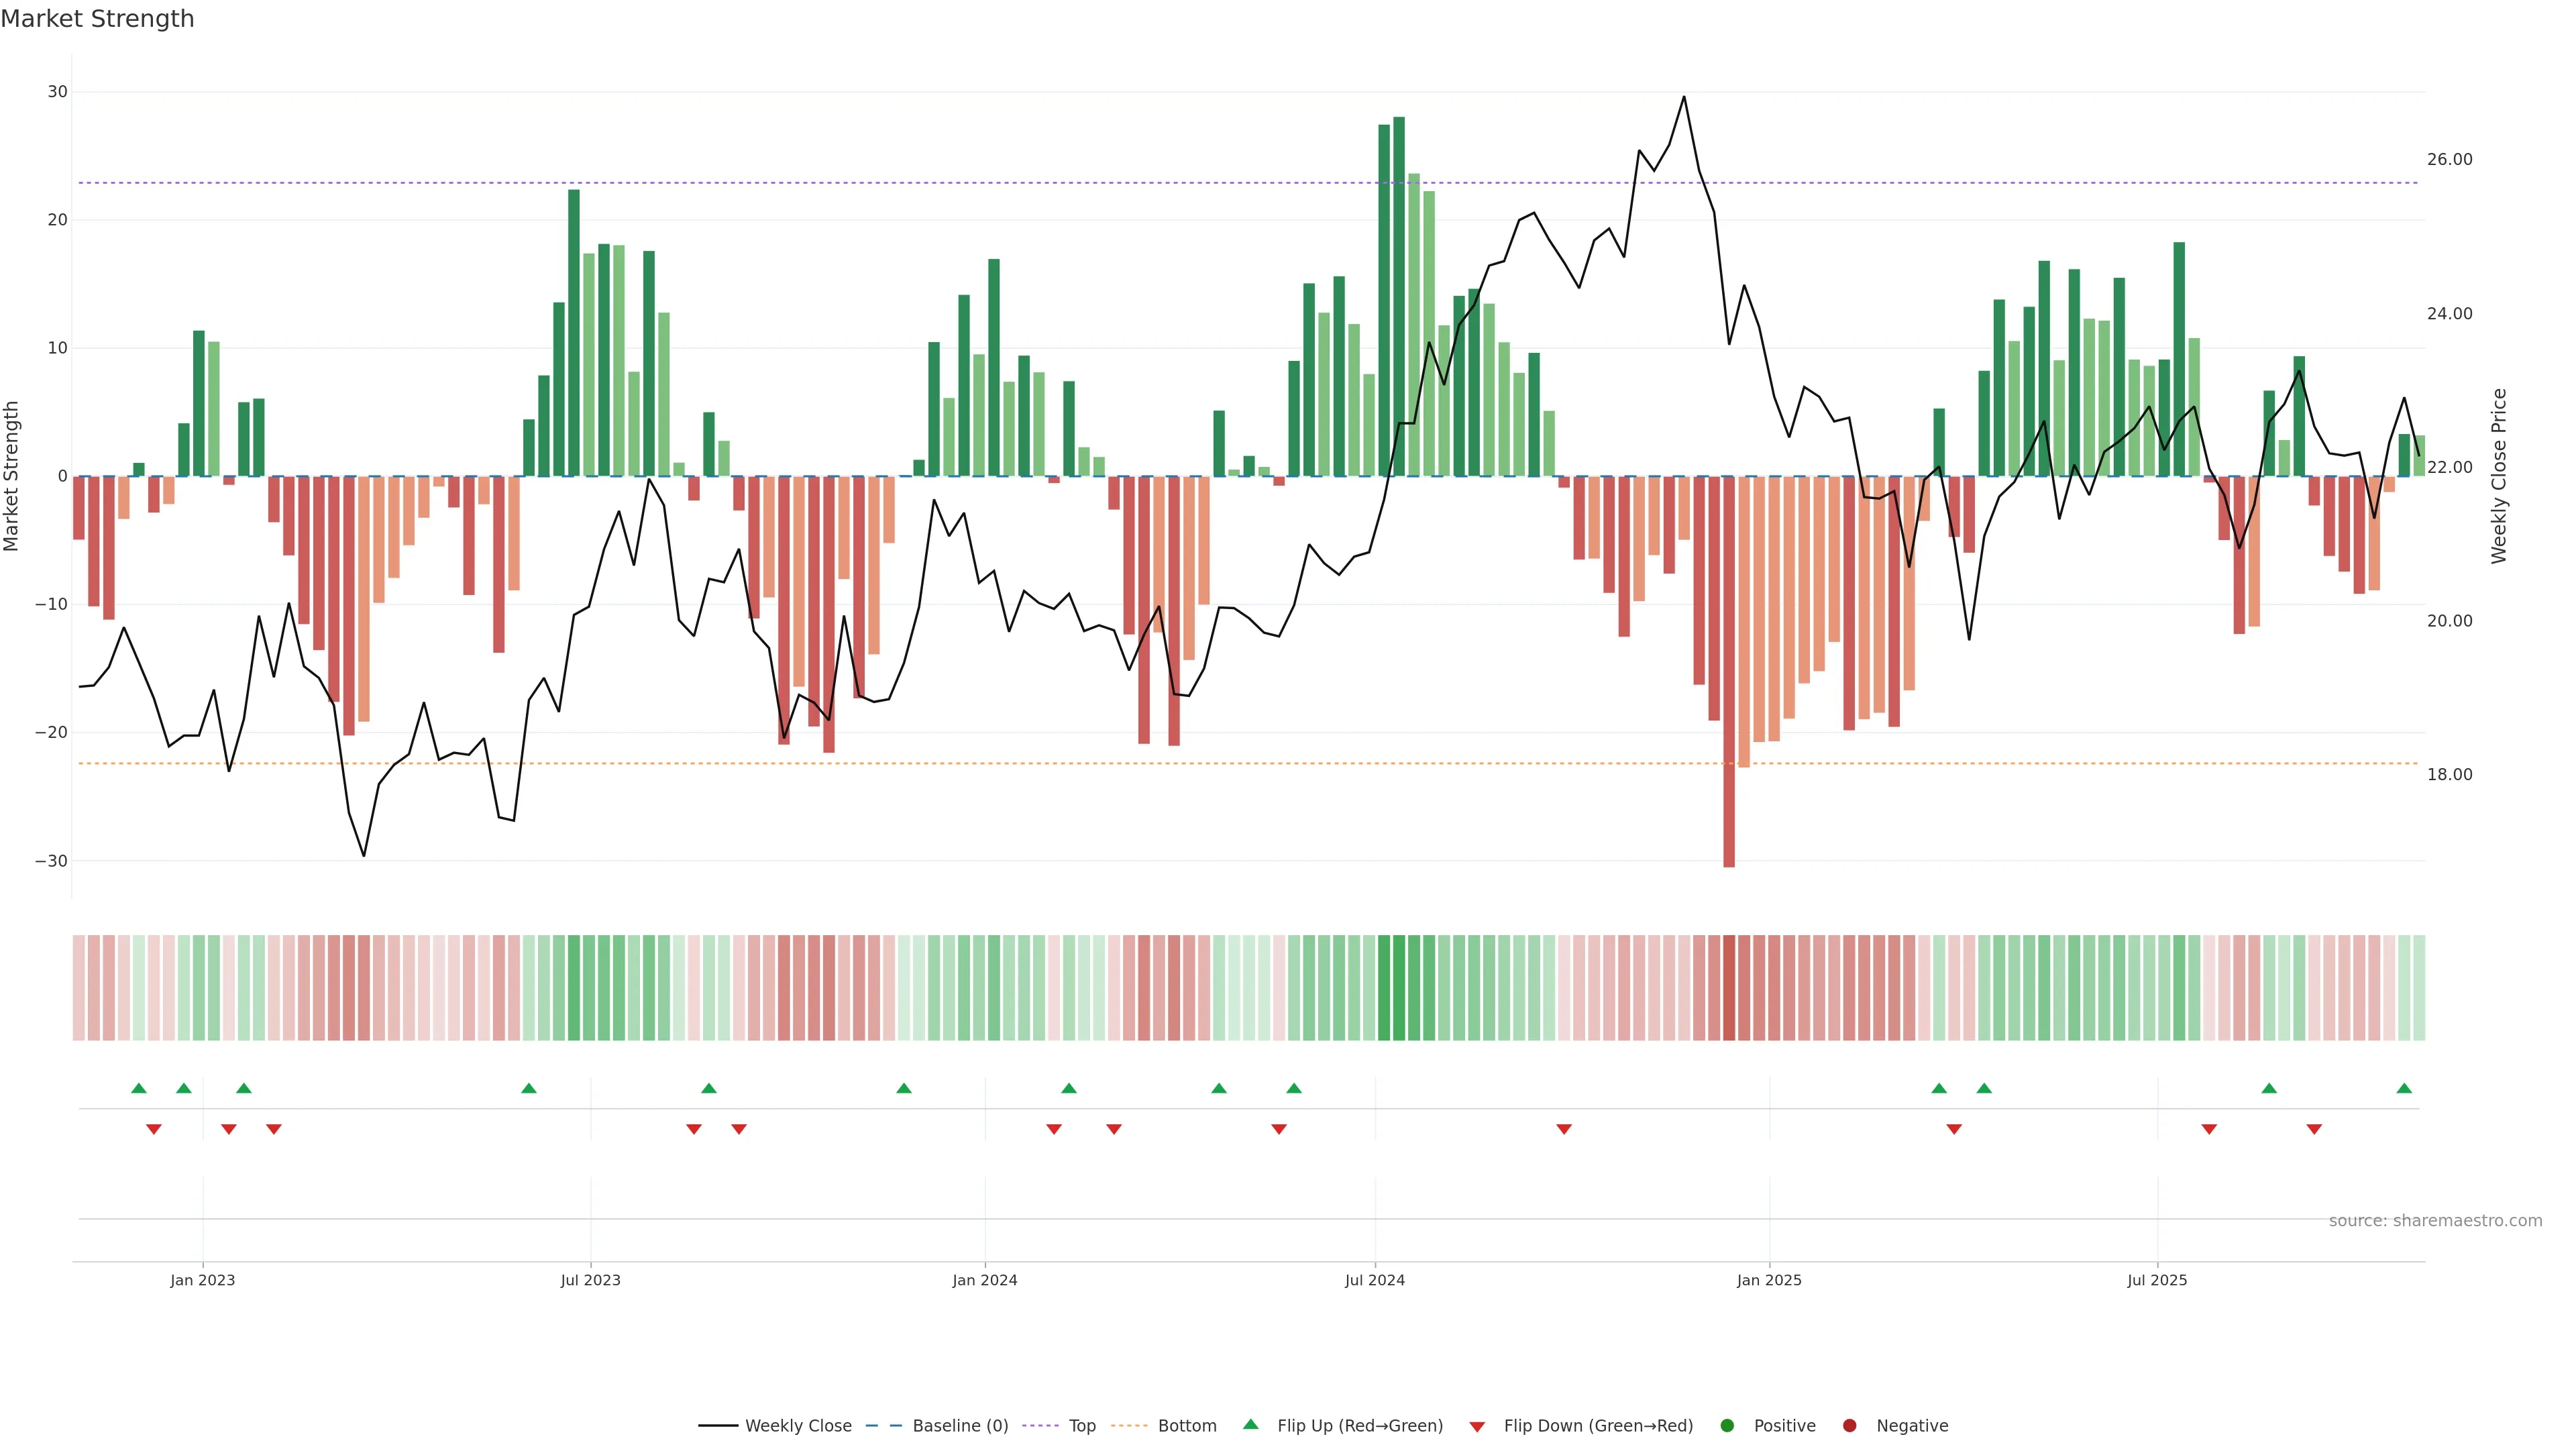Click the last green flip-up triangle marker

[2404, 1088]
